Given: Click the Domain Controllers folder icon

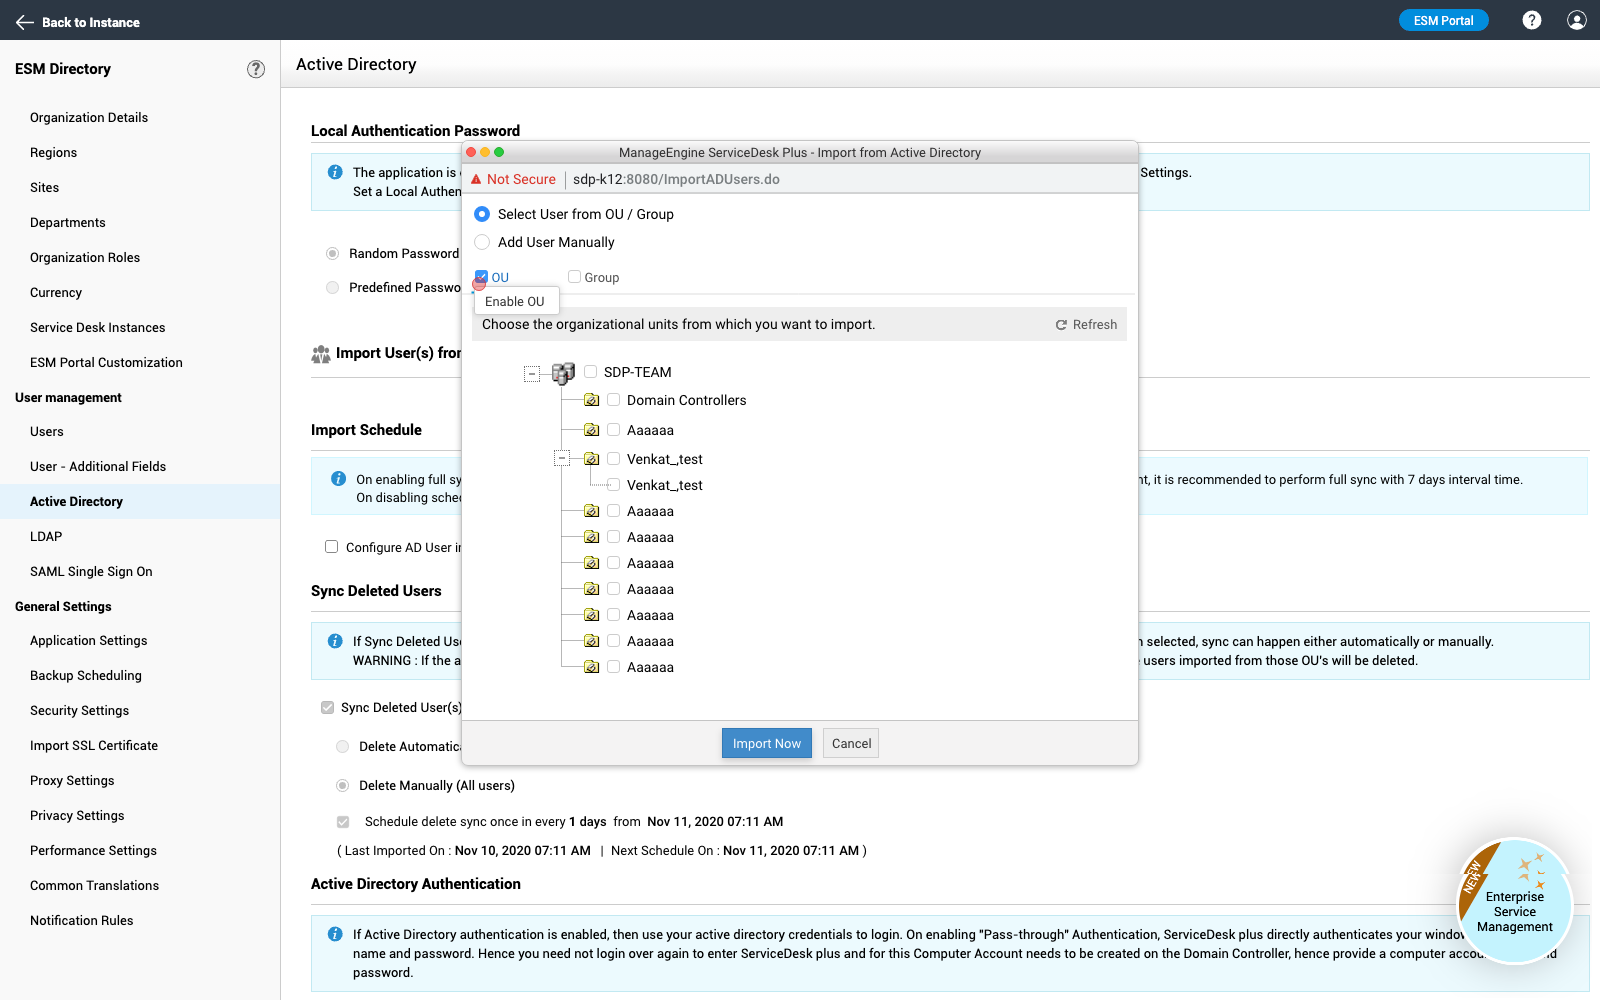Looking at the screenshot, I should click(x=592, y=400).
